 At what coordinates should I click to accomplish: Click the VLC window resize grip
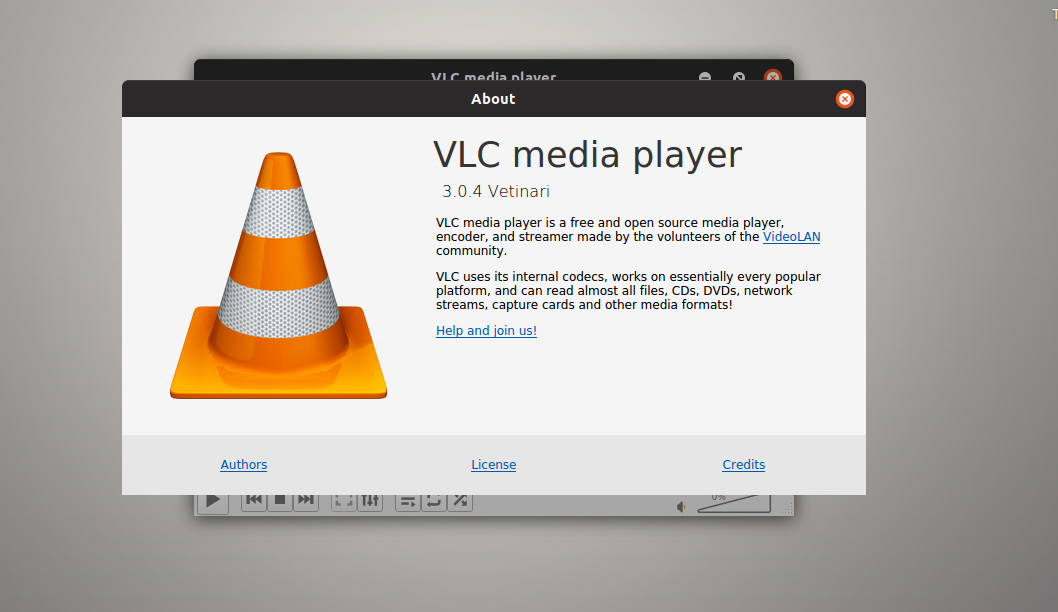tap(787, 509)
